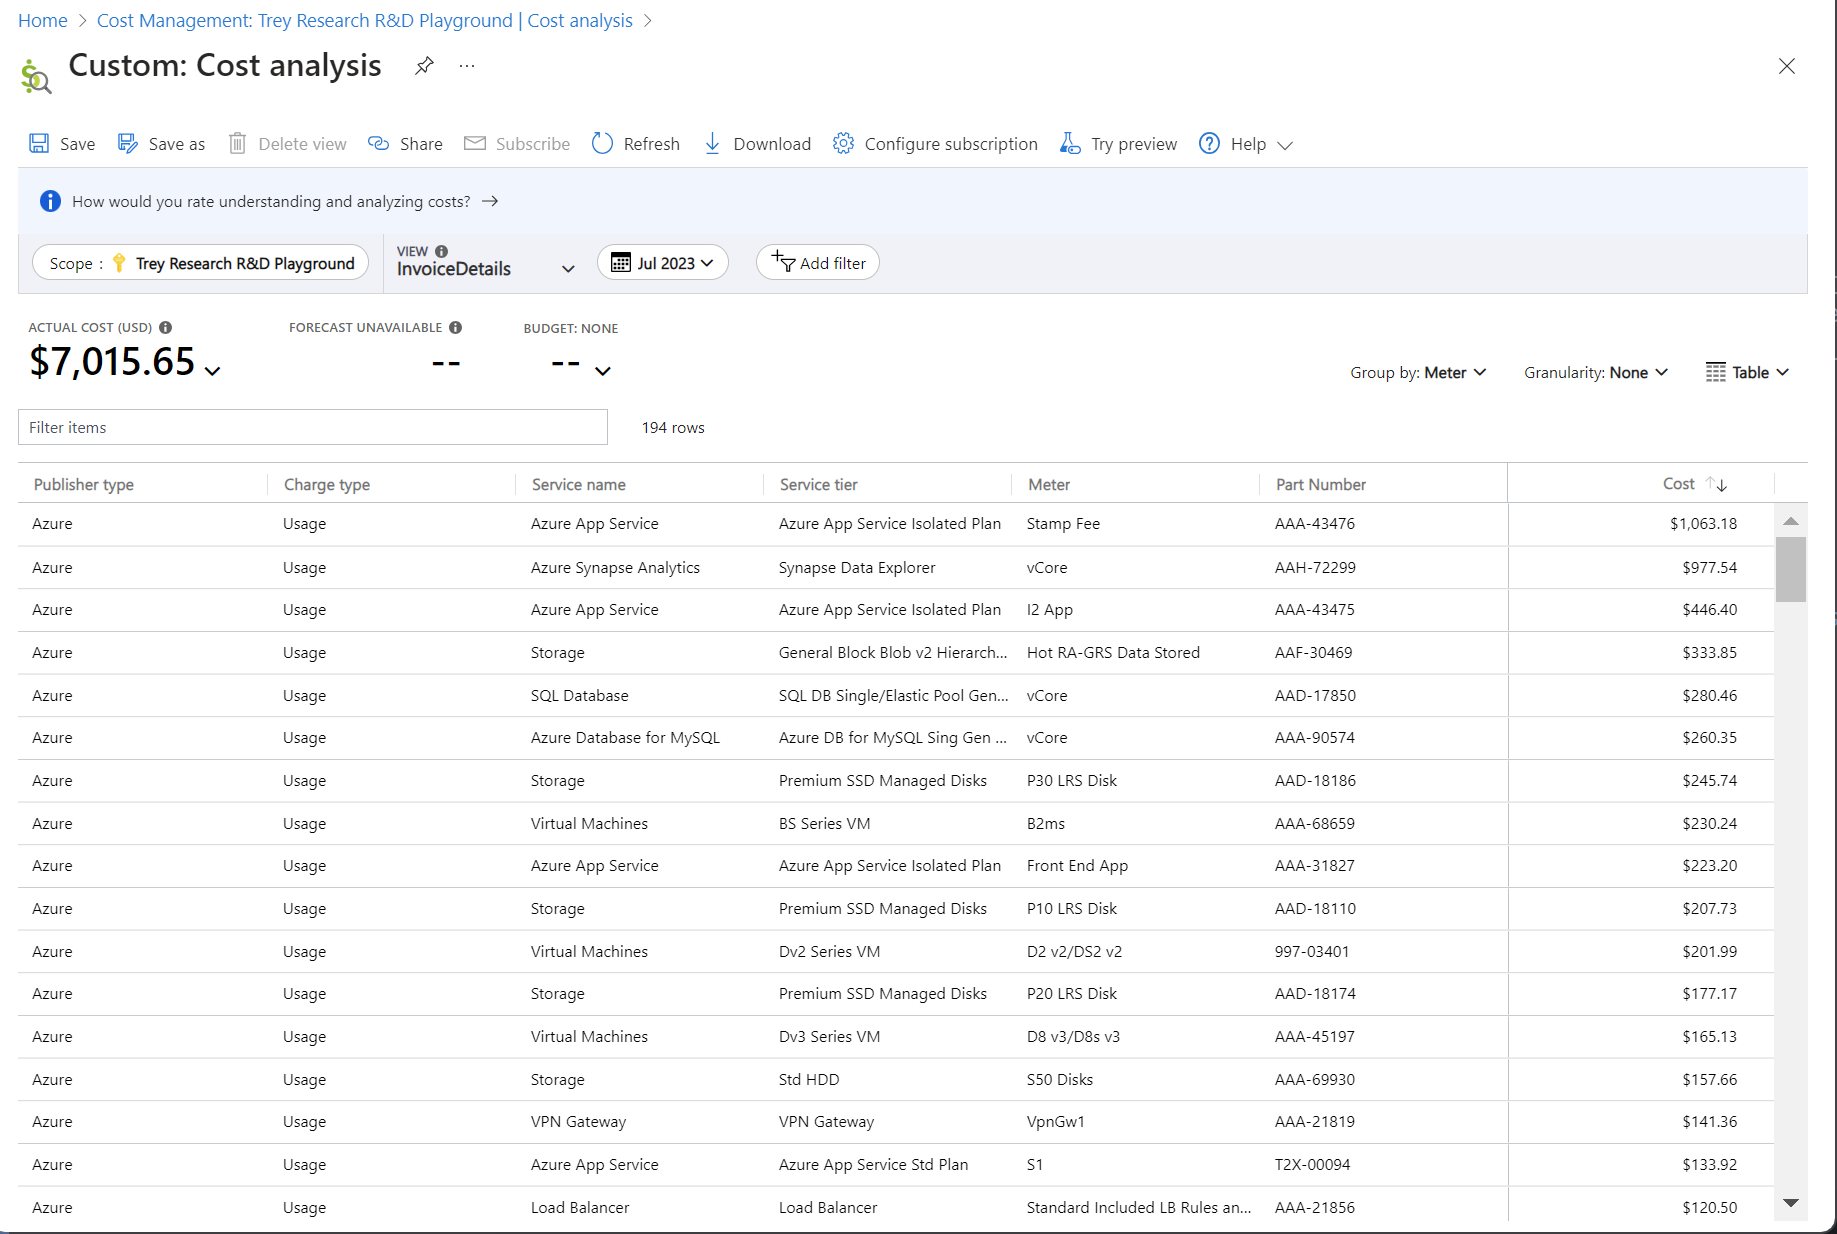Pin this Cost analysis view
Viewport: 1837px width, 1234px height.
(x=424, y=66)
